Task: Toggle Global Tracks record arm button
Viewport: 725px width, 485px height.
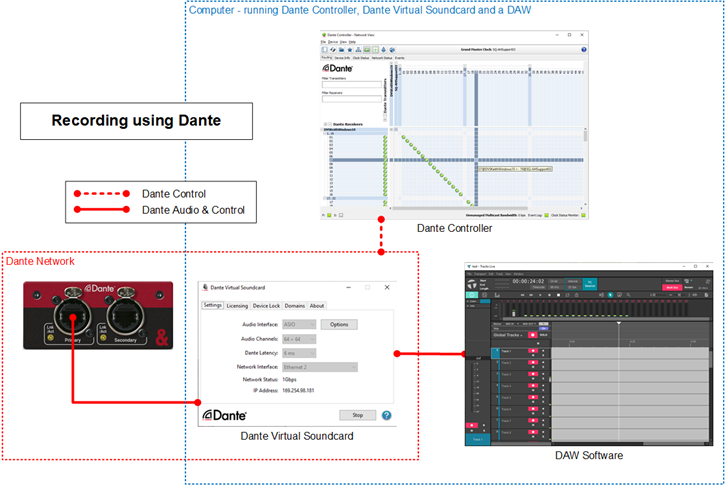Action: [533, 335]
